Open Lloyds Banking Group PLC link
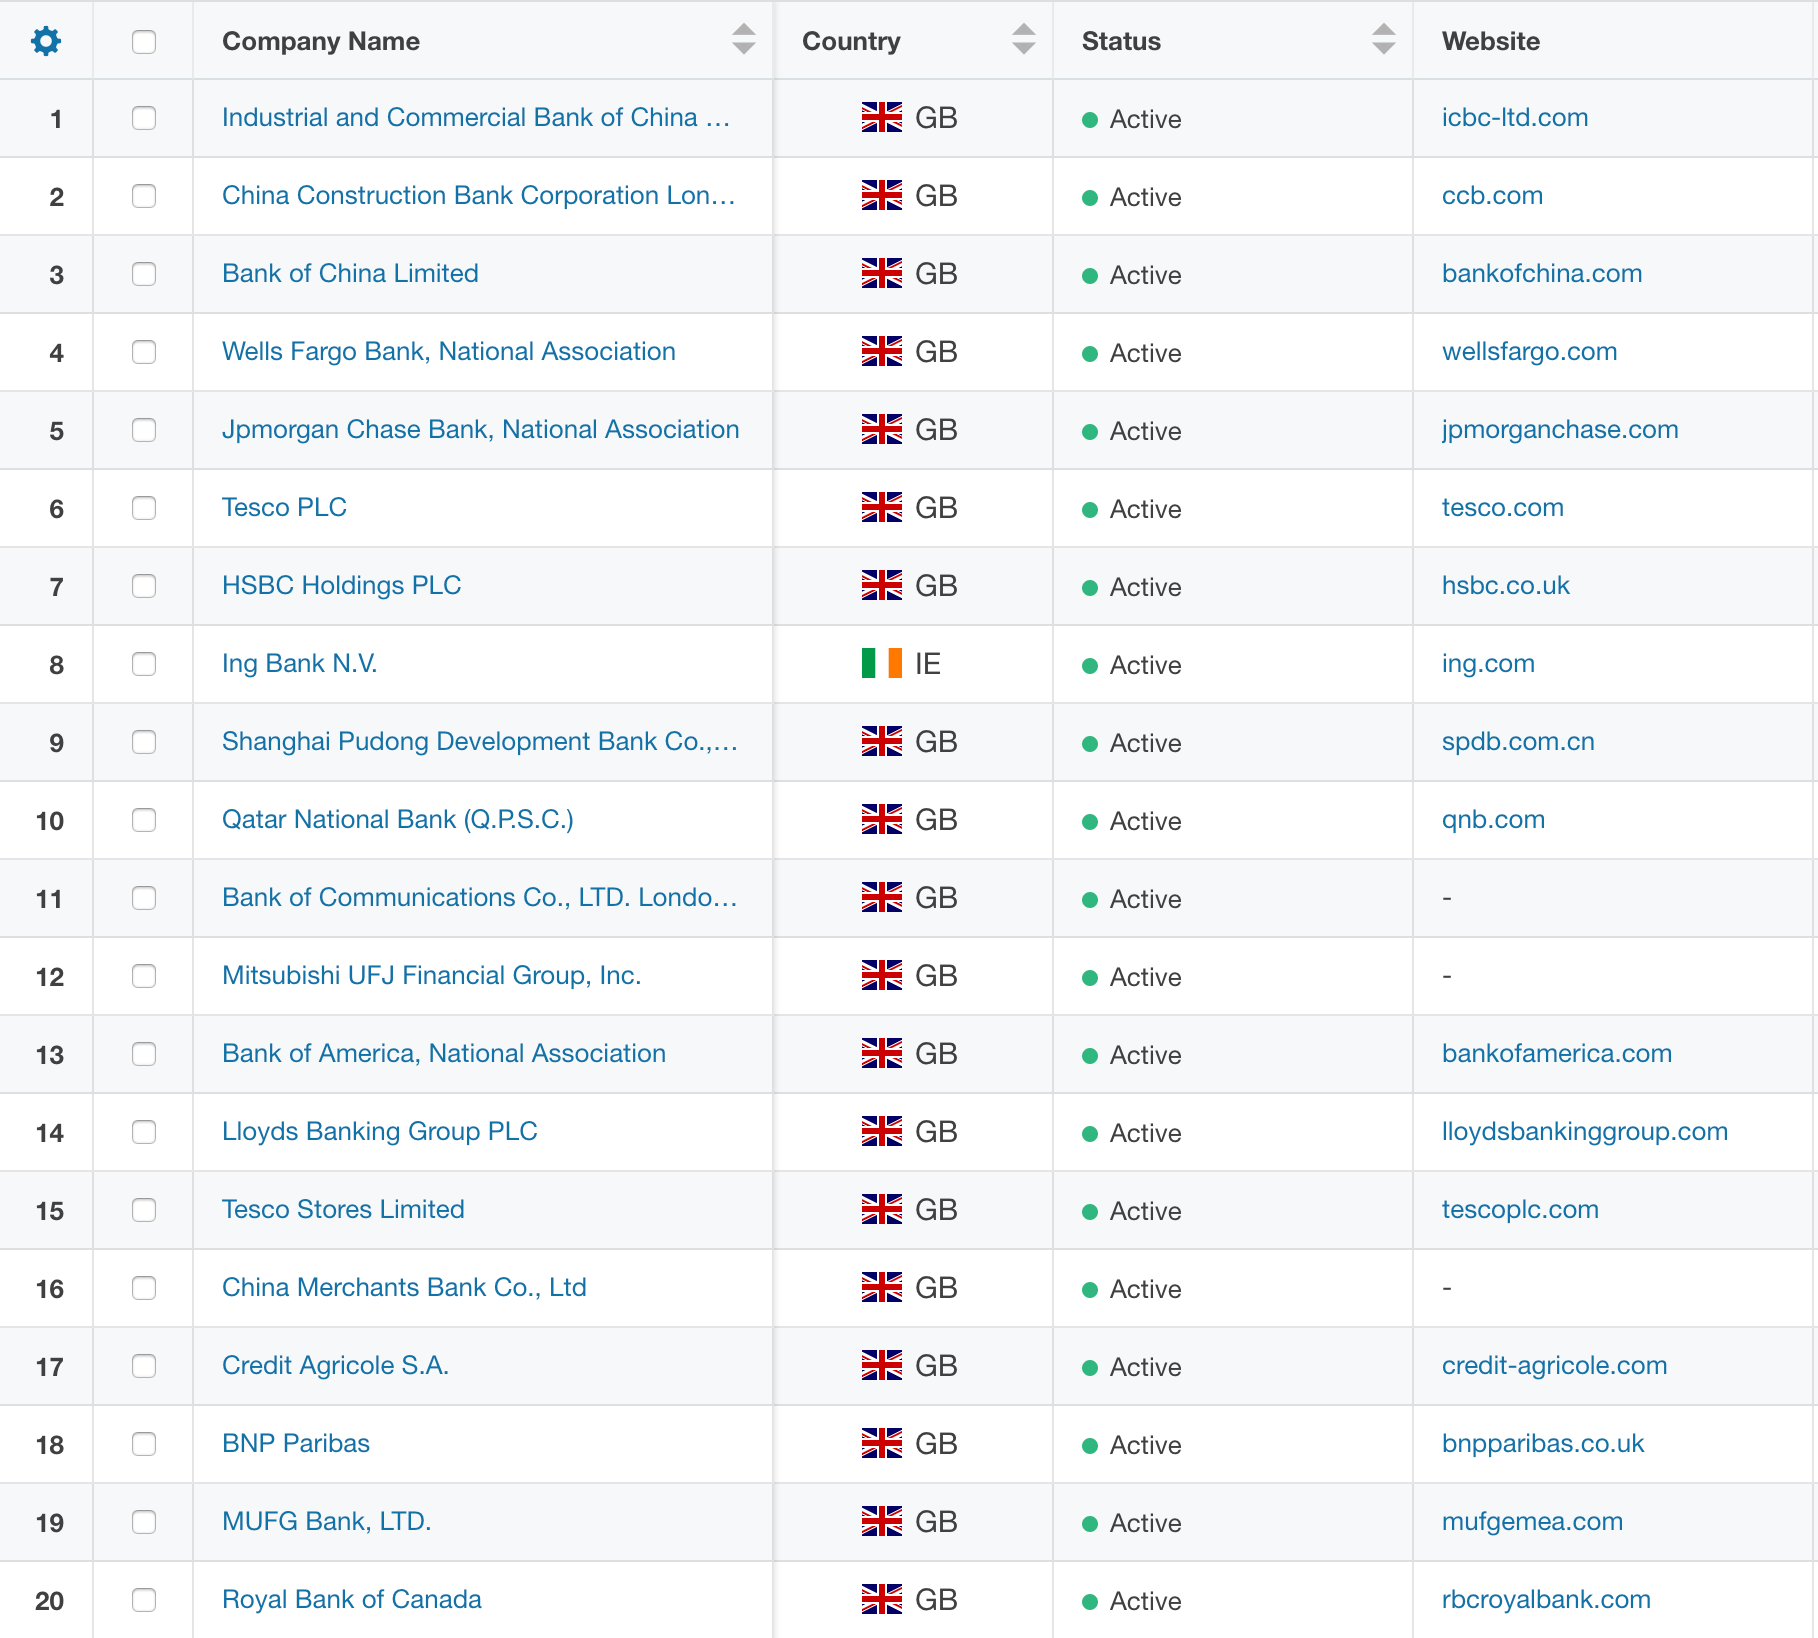The width and height of the screenshot is (1818, 1638). click(x=380, y=1132)
